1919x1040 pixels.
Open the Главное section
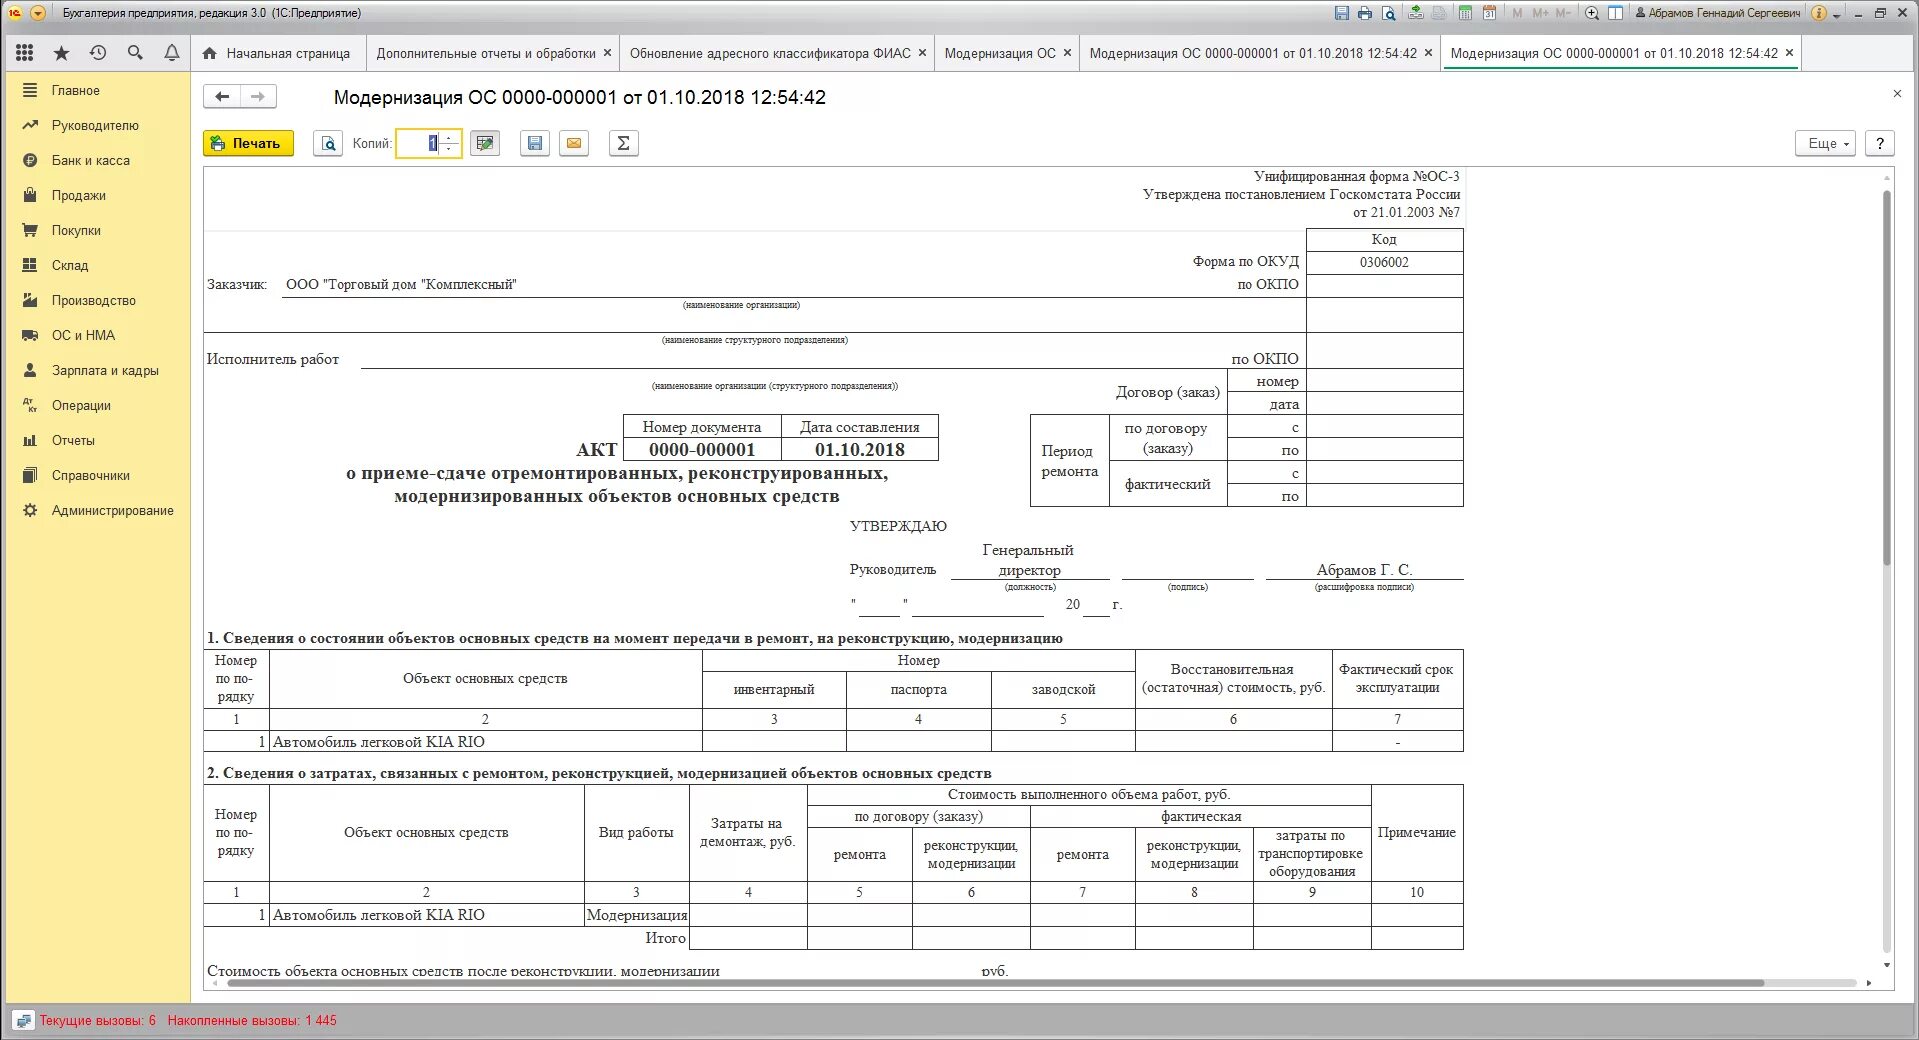tap(98, 90)
